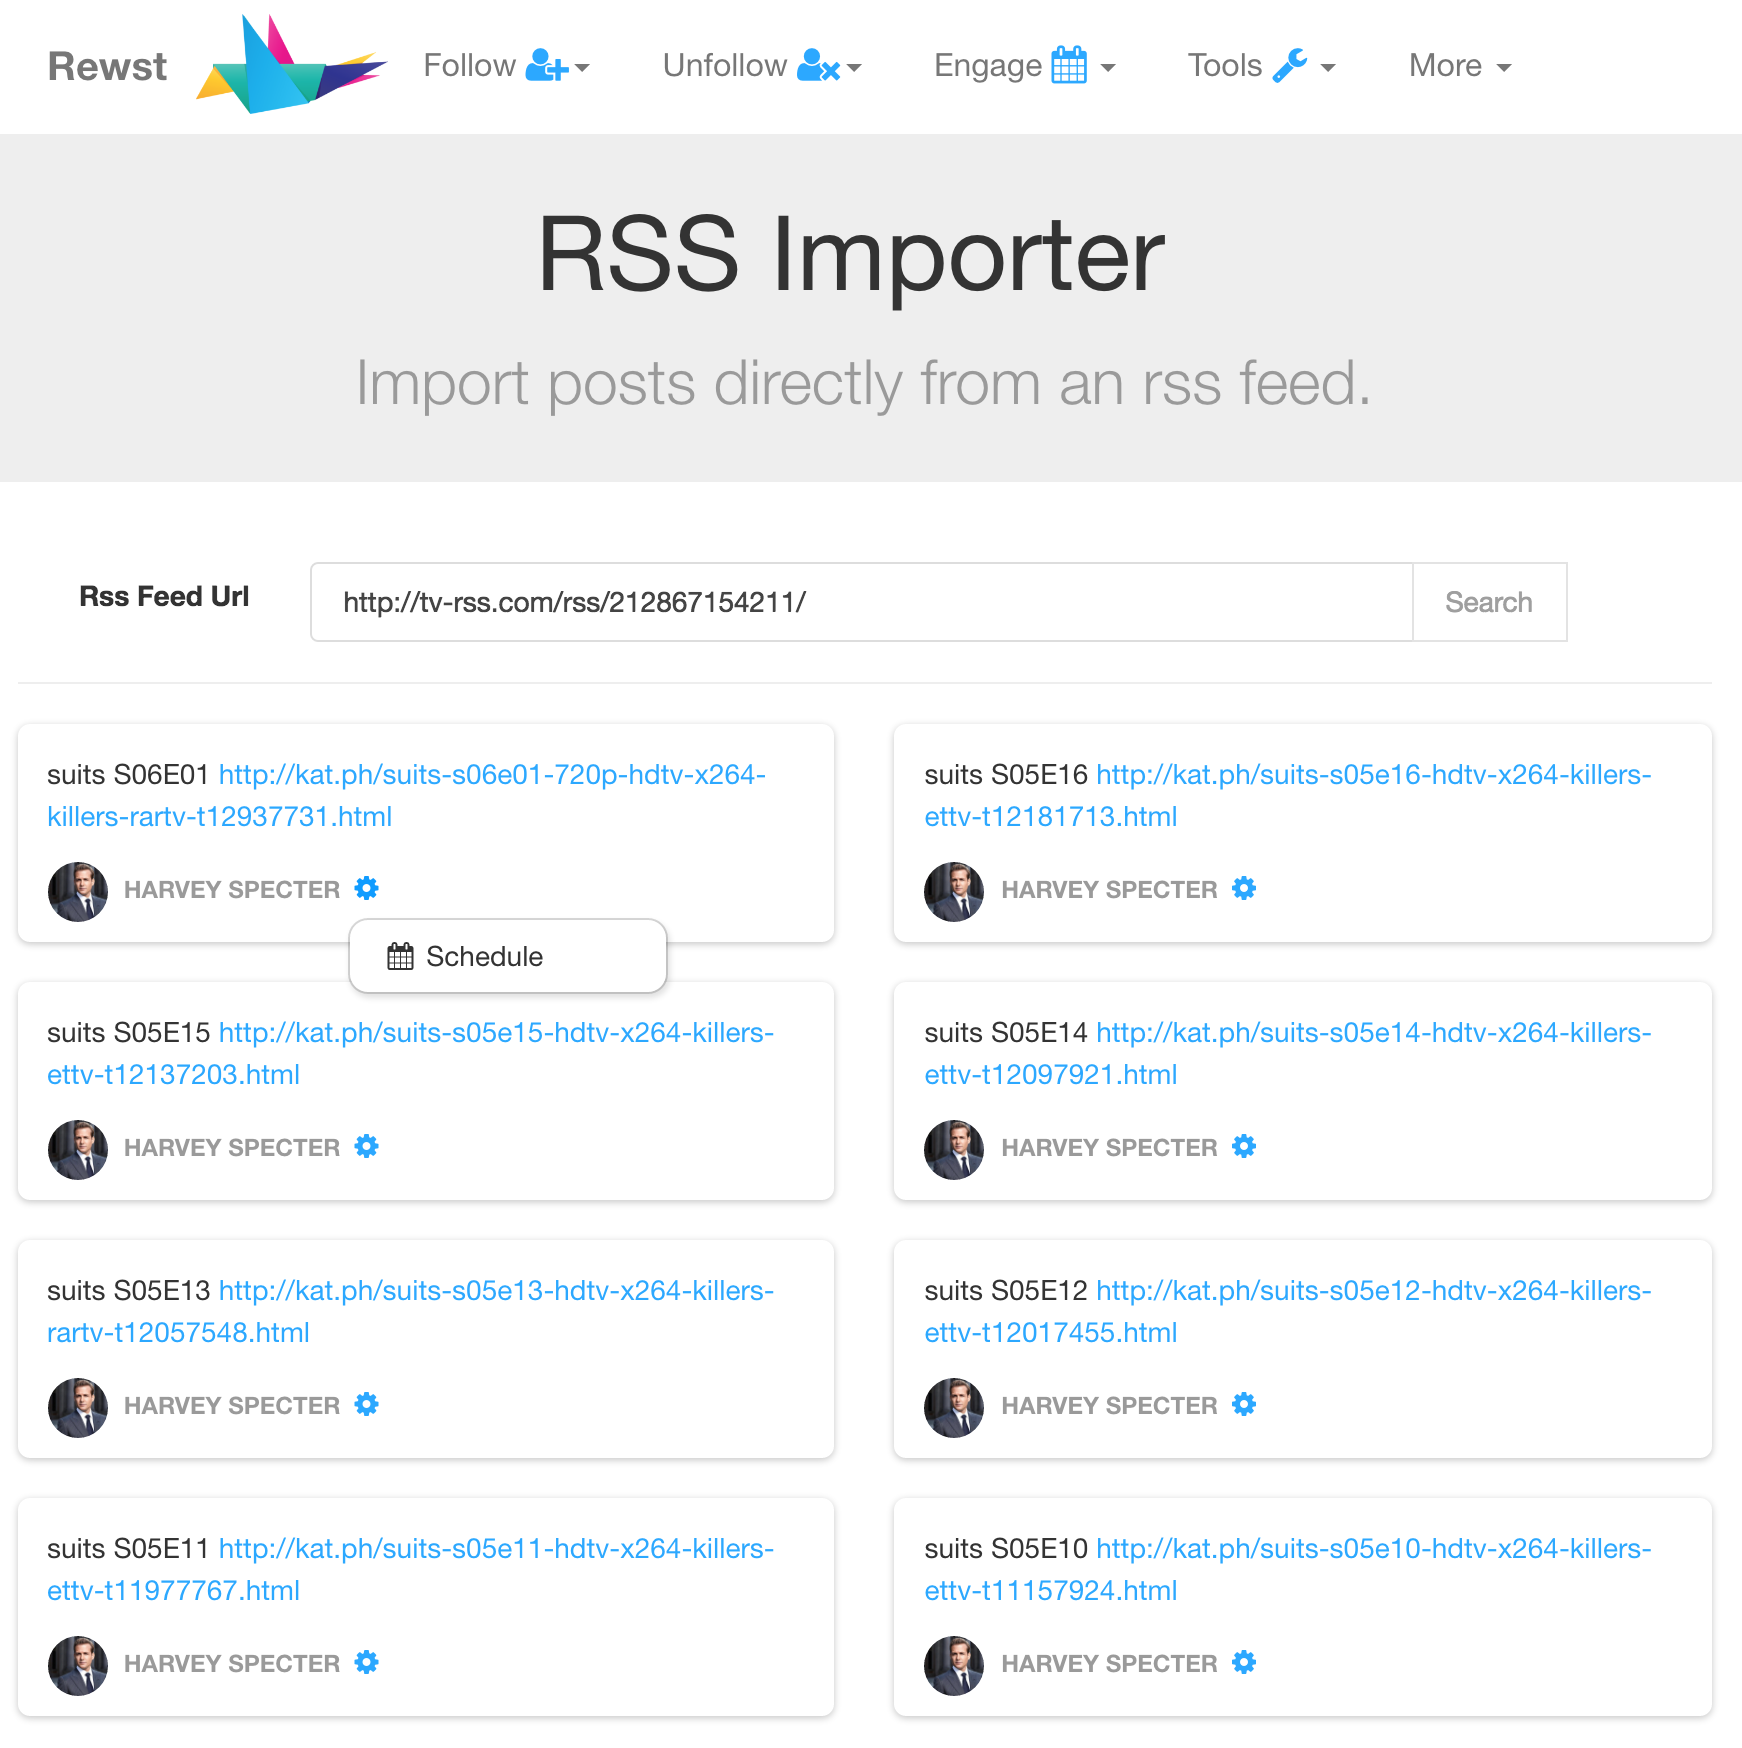The height and width of the screenshot is (1748, 1742).
Task: Click Harvey Specter avatar on S05E16 card
Action: [954, 891]
